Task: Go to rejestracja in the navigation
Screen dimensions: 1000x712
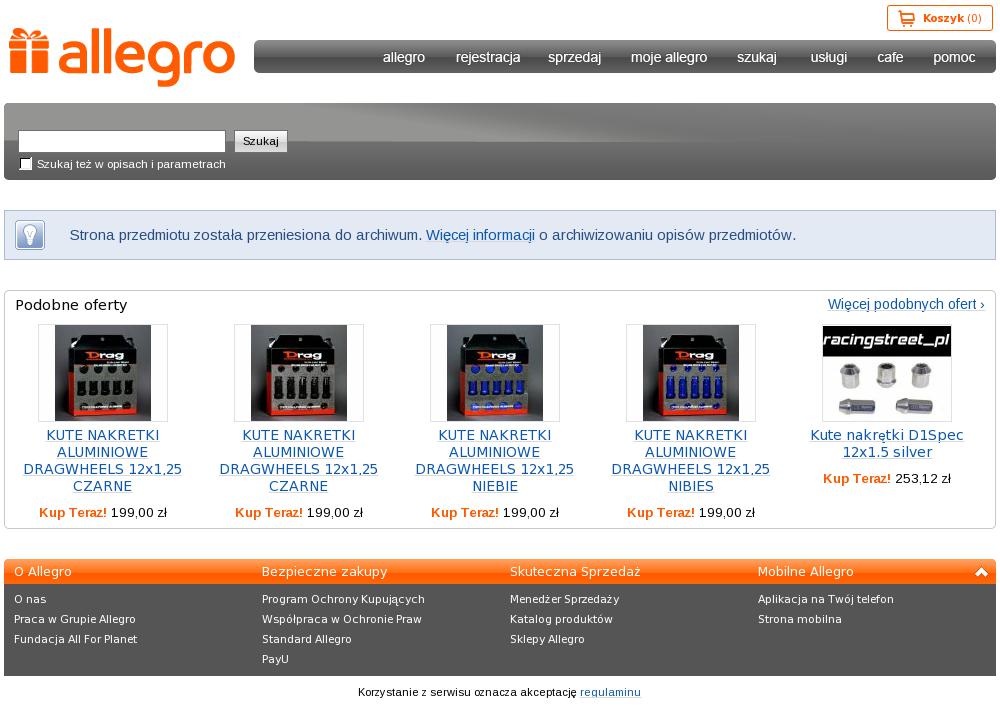Action: (x=488, y=57)
